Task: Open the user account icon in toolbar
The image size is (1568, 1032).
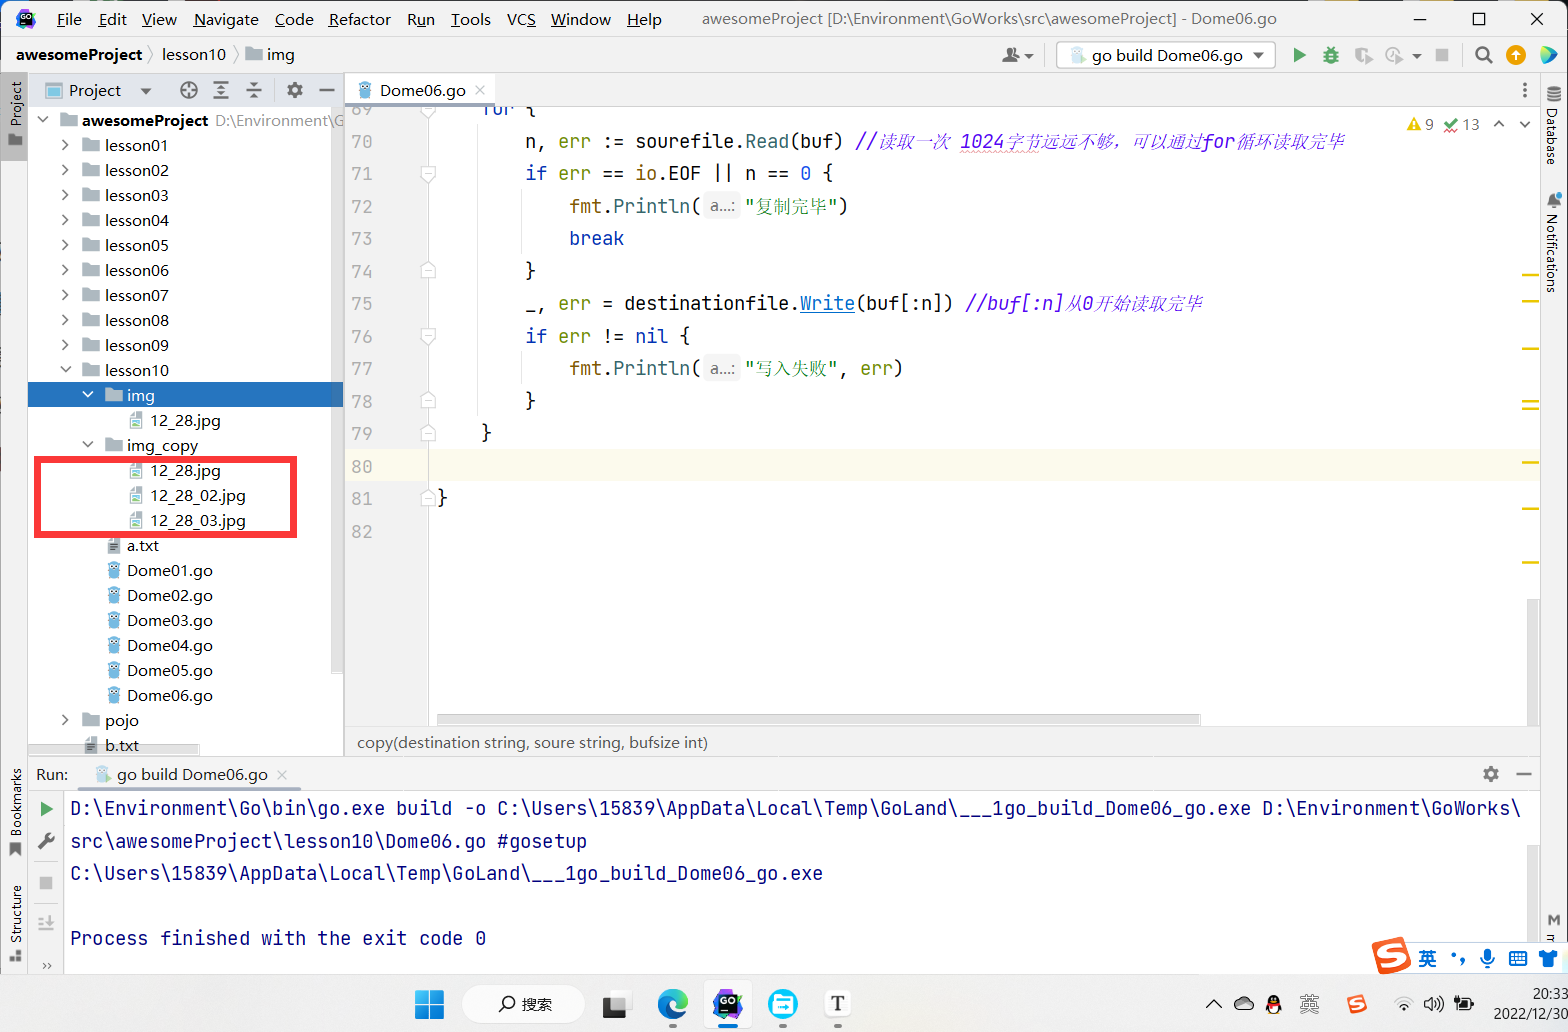Action: tap(1017, 55)
